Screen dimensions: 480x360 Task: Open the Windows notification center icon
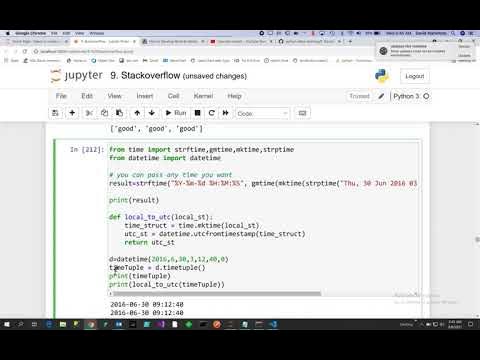click(471, 324)
